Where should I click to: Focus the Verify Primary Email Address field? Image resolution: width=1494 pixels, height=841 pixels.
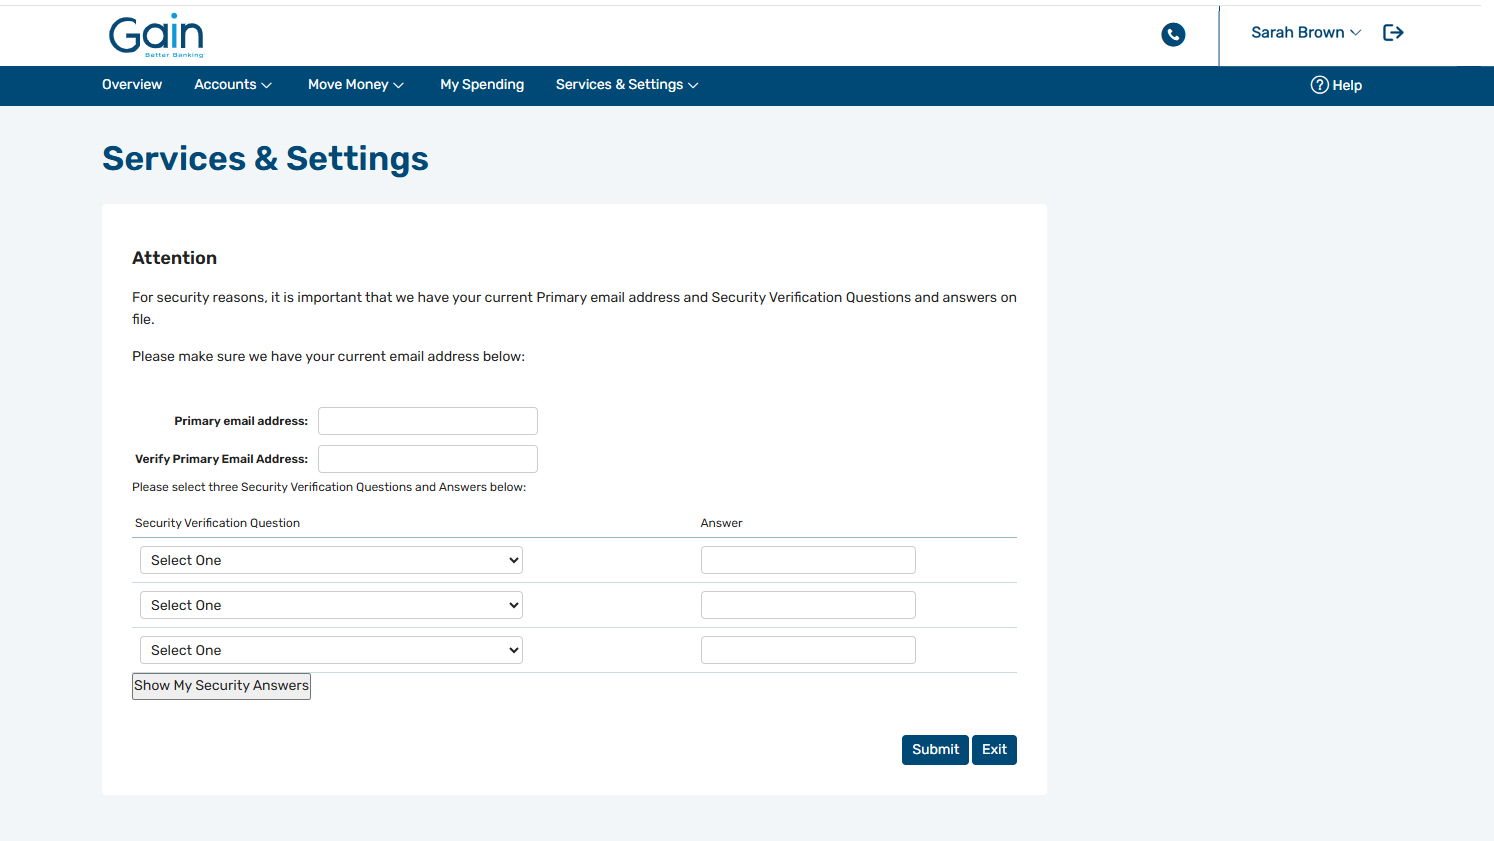(427, 459)
